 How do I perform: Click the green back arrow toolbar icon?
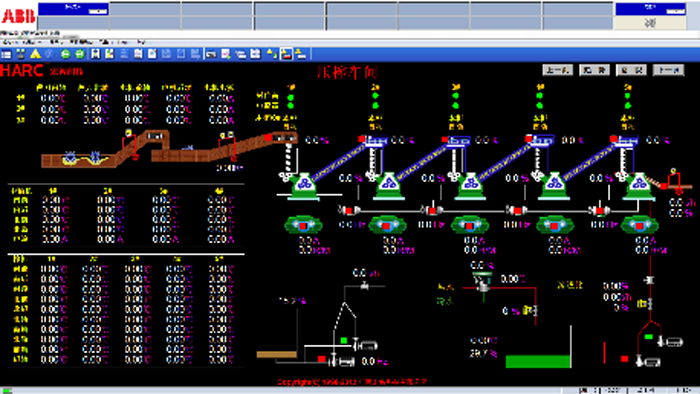[66, 54]
